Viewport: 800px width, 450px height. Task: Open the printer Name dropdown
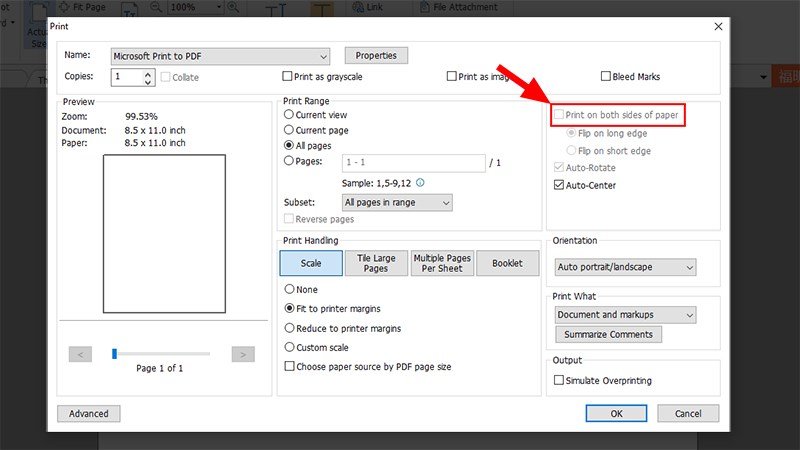[221, 56]
